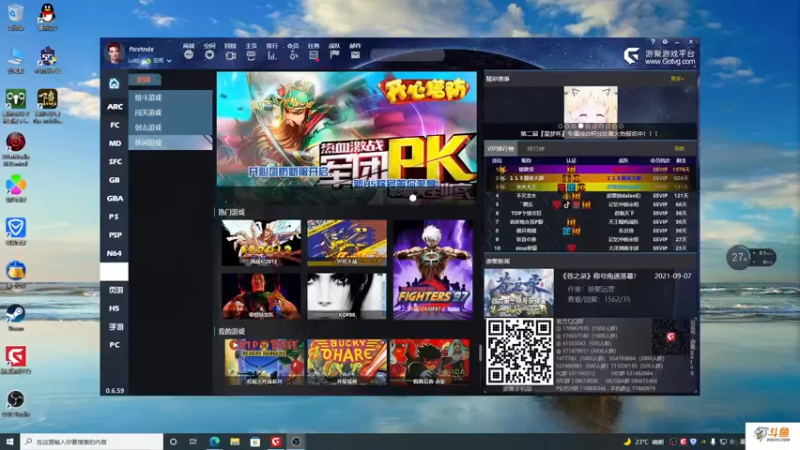Select first dot of the event carousel
Image resolution: width=800 pixels, height=450 pixels.
[x=560, y=126]
